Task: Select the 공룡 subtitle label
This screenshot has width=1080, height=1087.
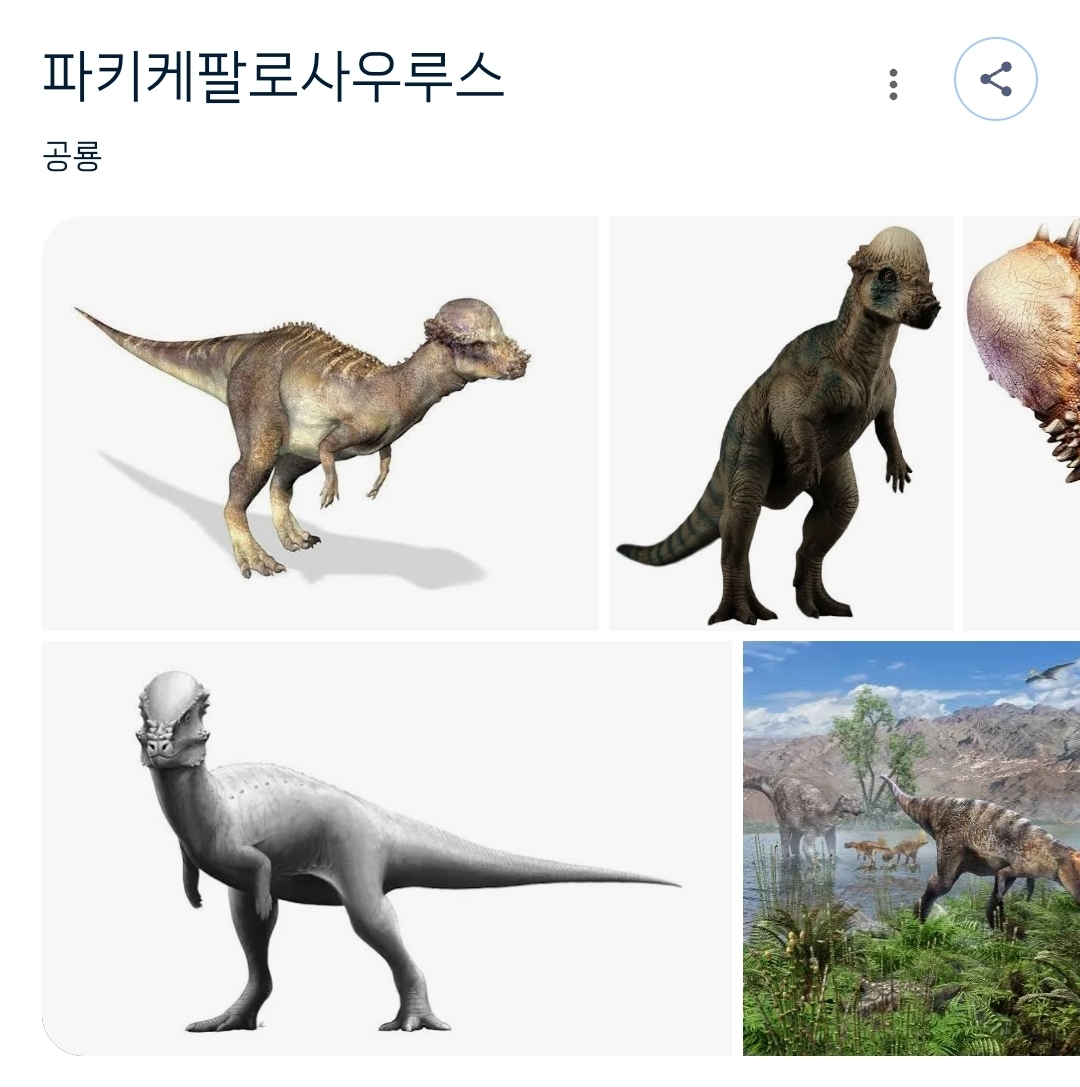Action: tap(72, 156)
